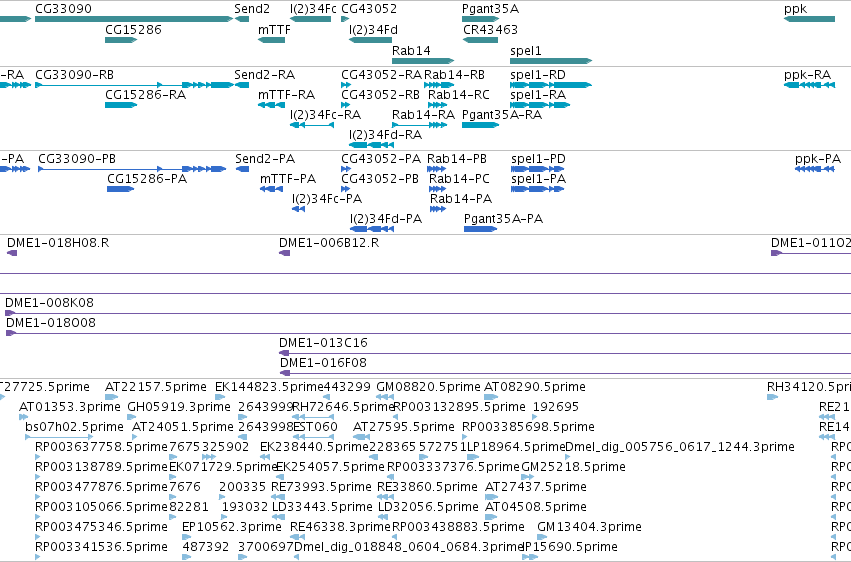The height and width of the screenshot is (562, 851).
Task: Select the DME1-013C16 clone label
Action: (x=323, y=342)
